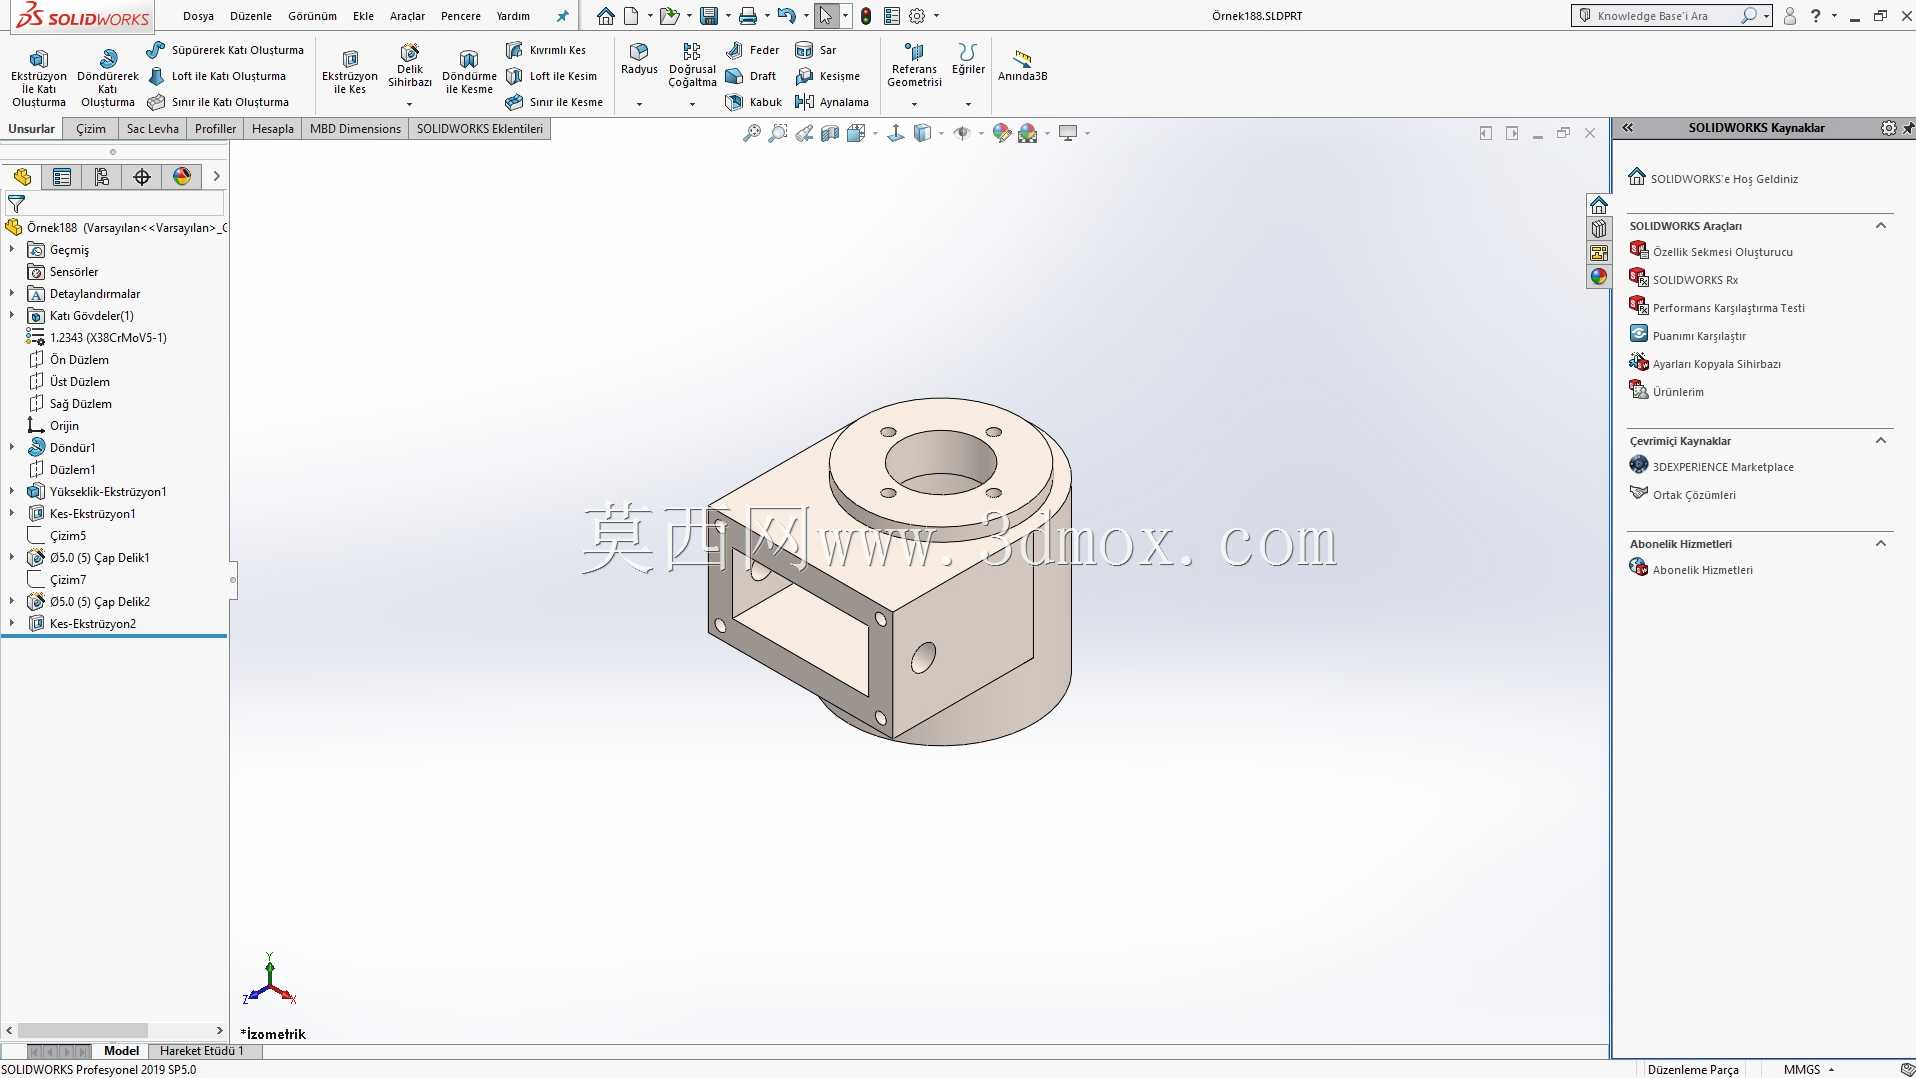Open the Araçlar menu
This screenshot has height=1078, width=1916.
407,16
